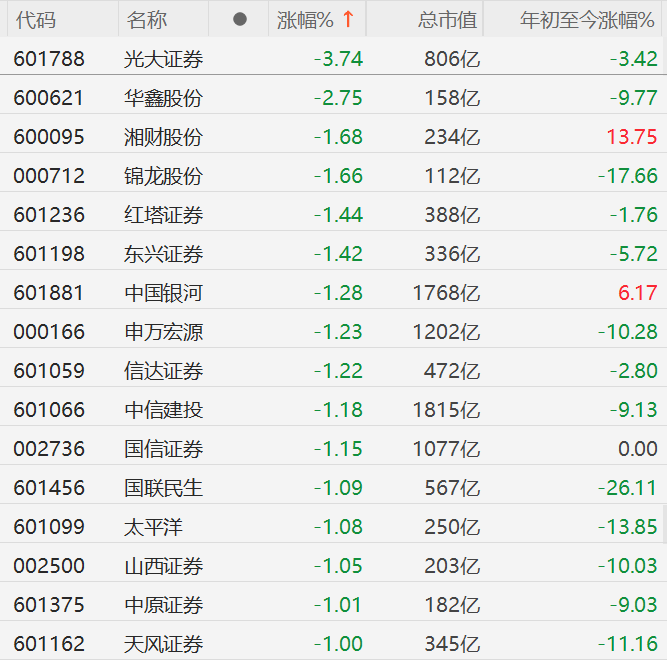Screen dimensions: 667x660
Task: Sort by 年初至今涨幅% column header
Action: 587,20
